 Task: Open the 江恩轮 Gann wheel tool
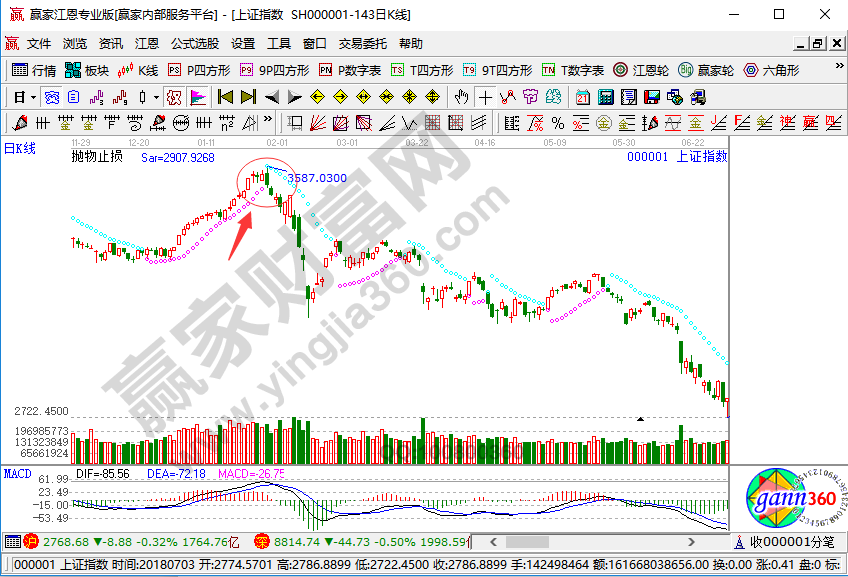pyautogui.click(x=640, y=70)
